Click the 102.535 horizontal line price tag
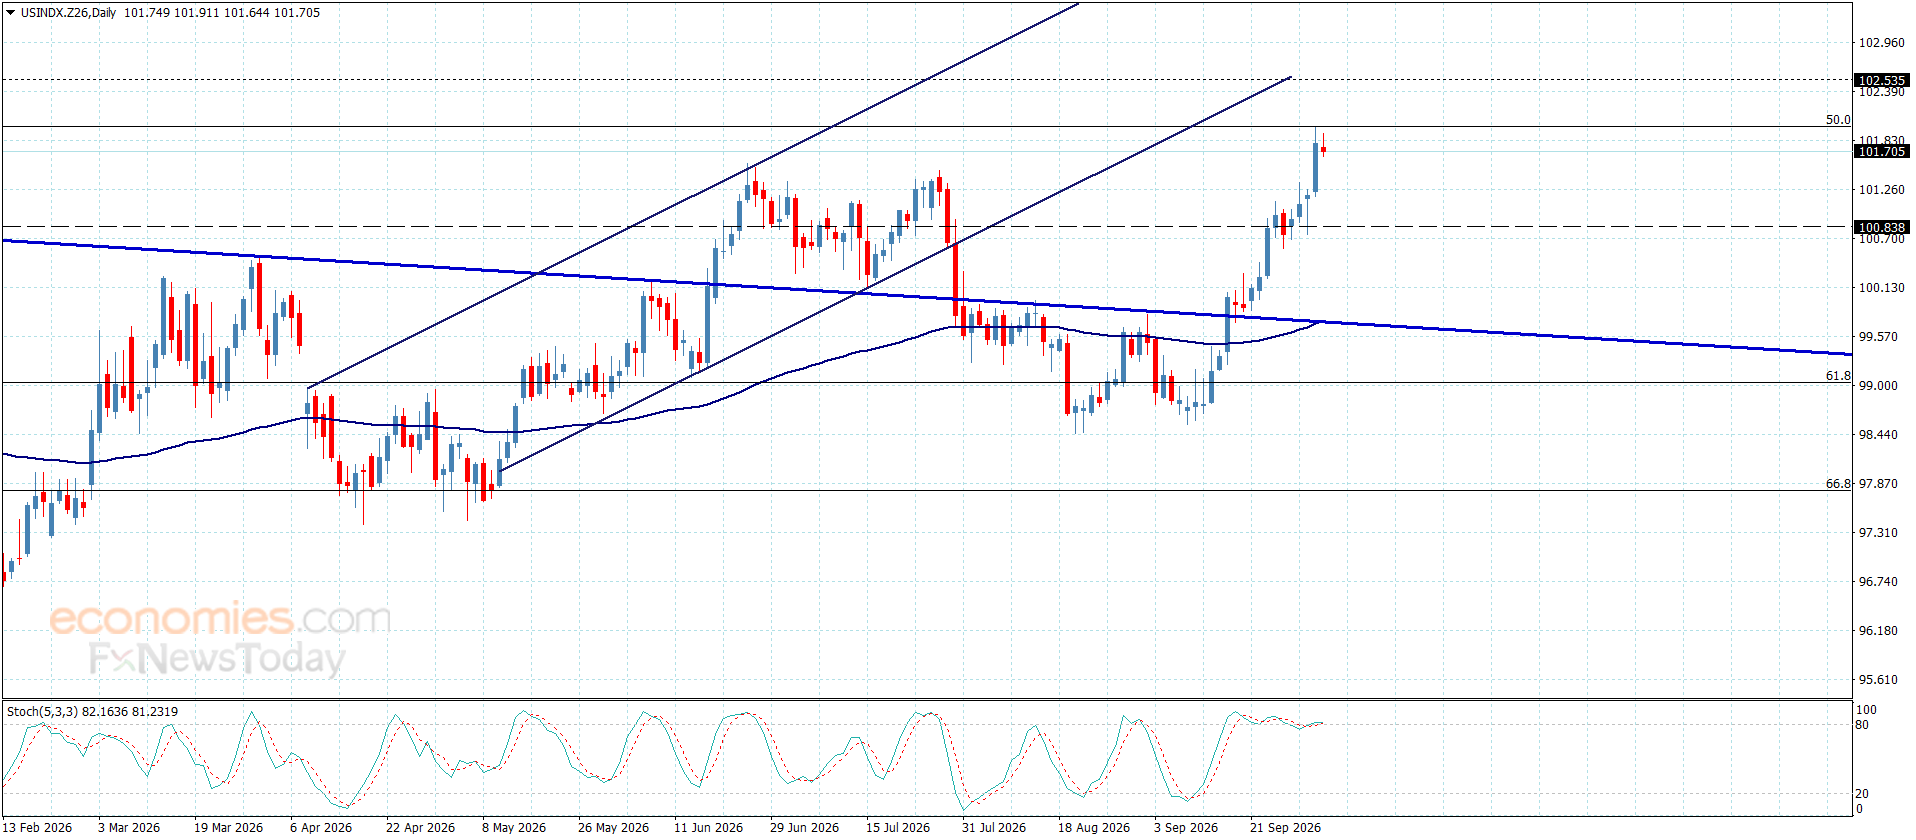Screen dimensions: 1916x840 [1881, 80]
